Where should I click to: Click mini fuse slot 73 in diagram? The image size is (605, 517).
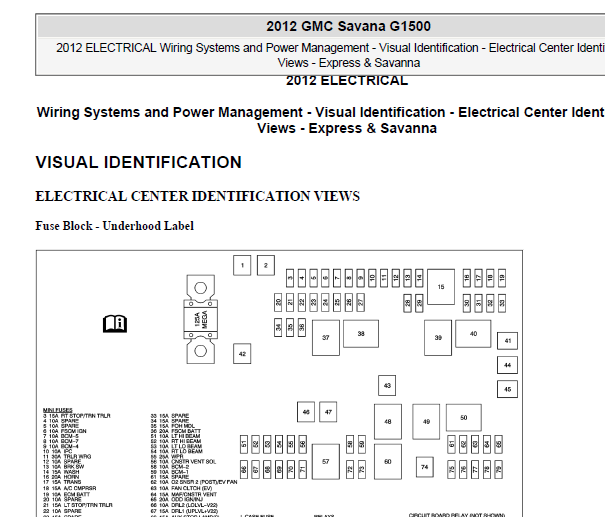(x=362, y=470)
